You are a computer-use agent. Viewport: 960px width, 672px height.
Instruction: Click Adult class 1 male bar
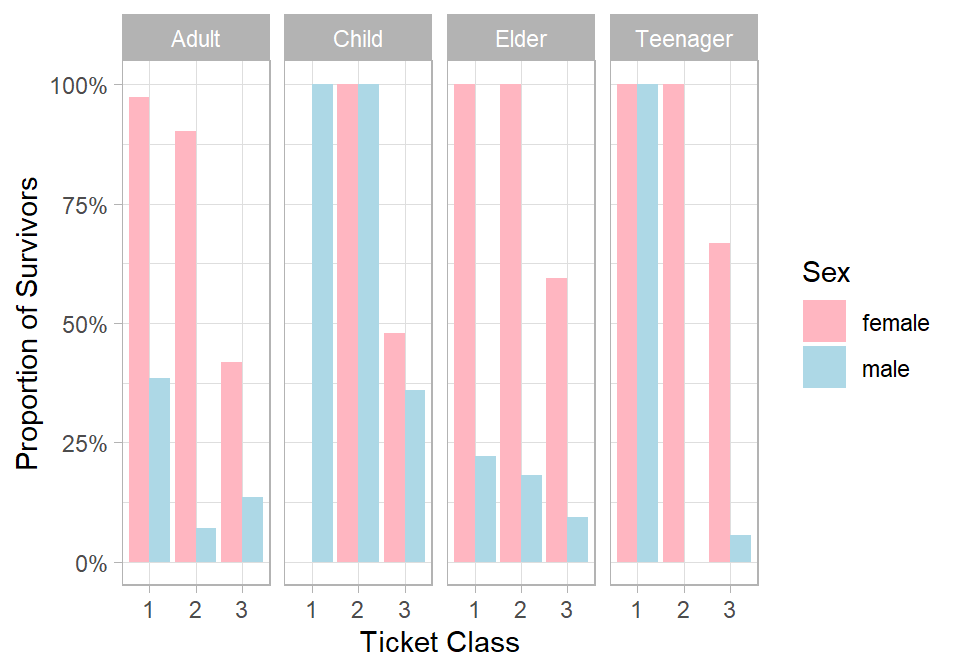click(160, 470)
